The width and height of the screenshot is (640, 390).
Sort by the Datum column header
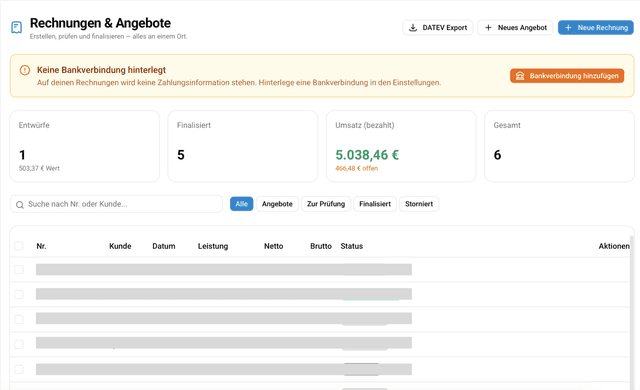tap(164, 246)
